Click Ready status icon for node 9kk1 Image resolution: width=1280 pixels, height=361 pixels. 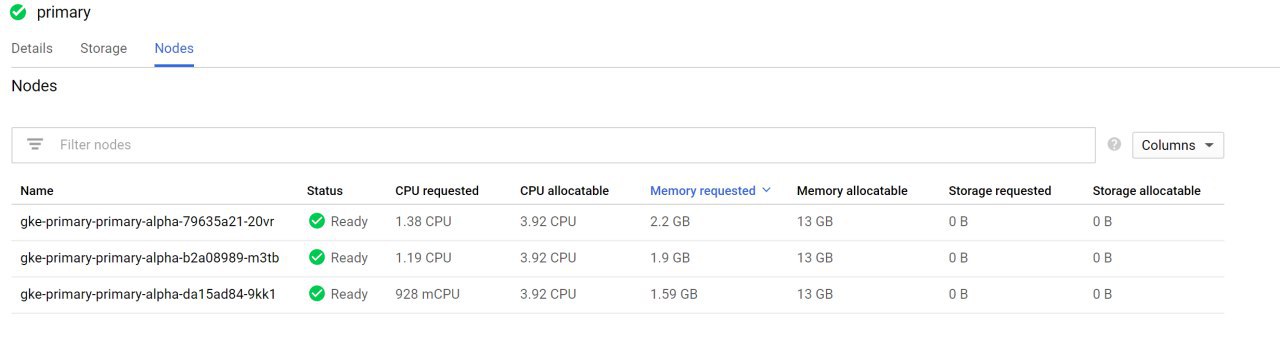[317, 294]
